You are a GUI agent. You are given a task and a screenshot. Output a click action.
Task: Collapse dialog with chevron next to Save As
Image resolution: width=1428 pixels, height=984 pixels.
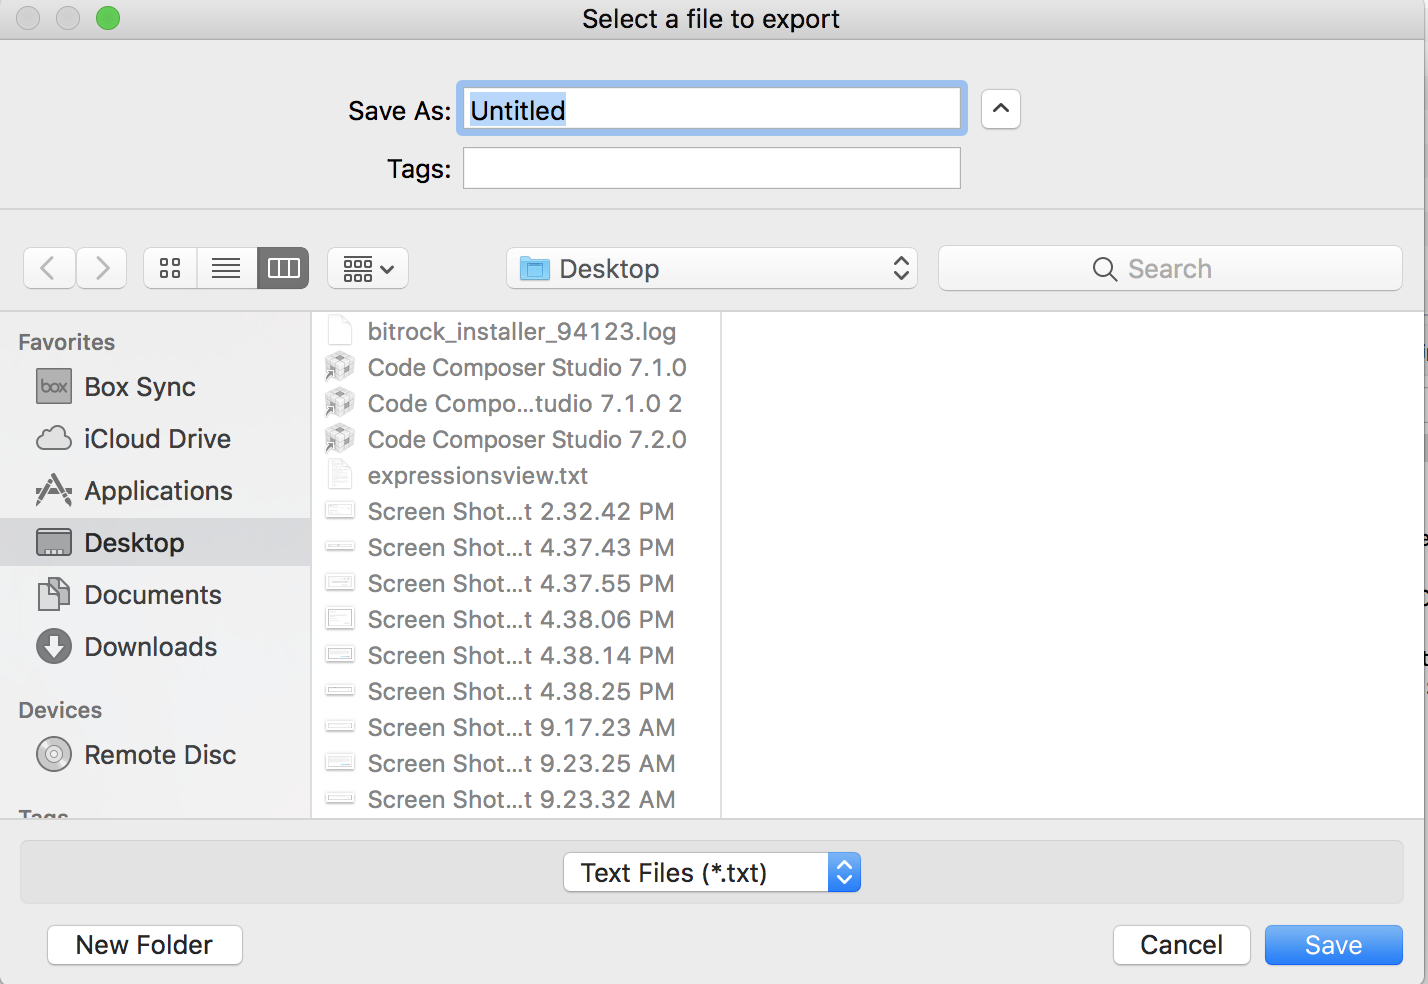click(x=1000, y=109)
